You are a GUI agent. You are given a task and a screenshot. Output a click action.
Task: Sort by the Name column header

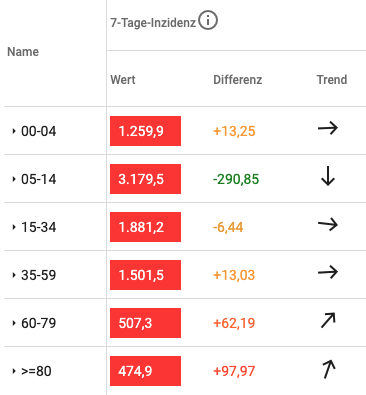(23, 52)
